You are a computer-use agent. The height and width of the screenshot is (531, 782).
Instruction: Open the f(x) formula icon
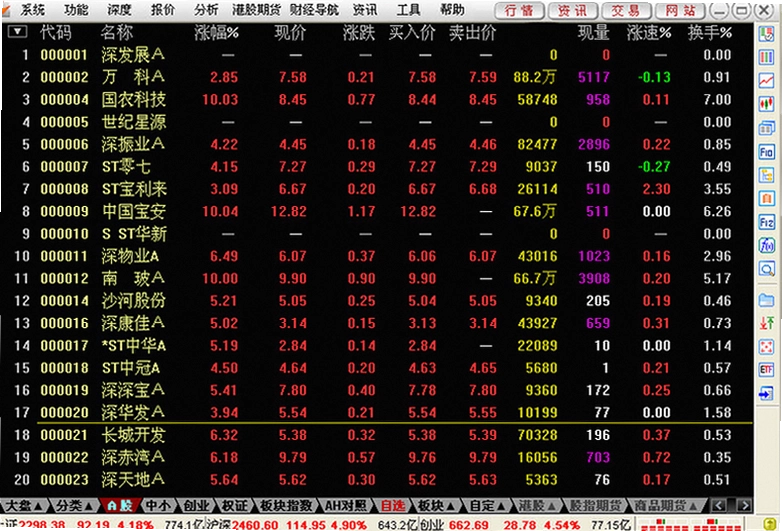767,245
